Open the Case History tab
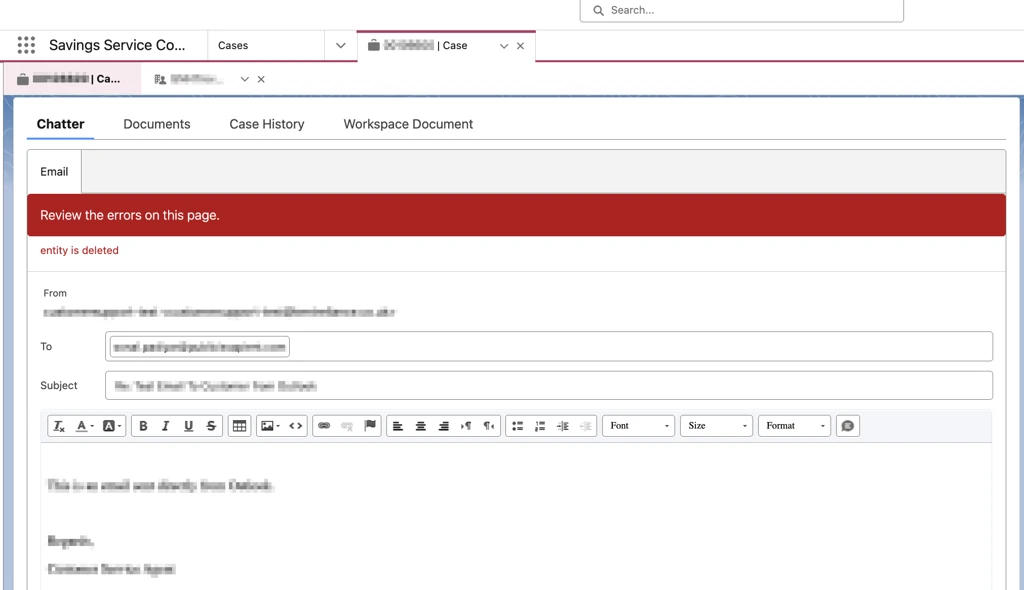 pyautogui.click(x=267, y=124)
